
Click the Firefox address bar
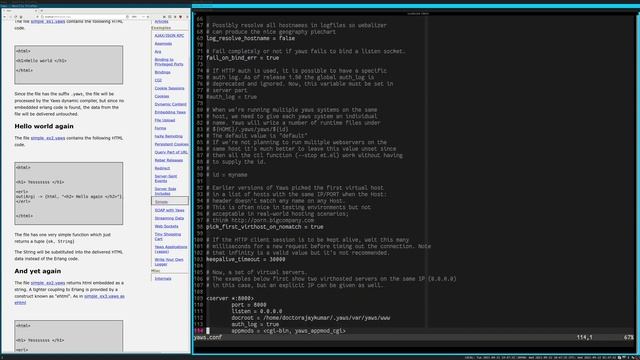tap(84, 17)
